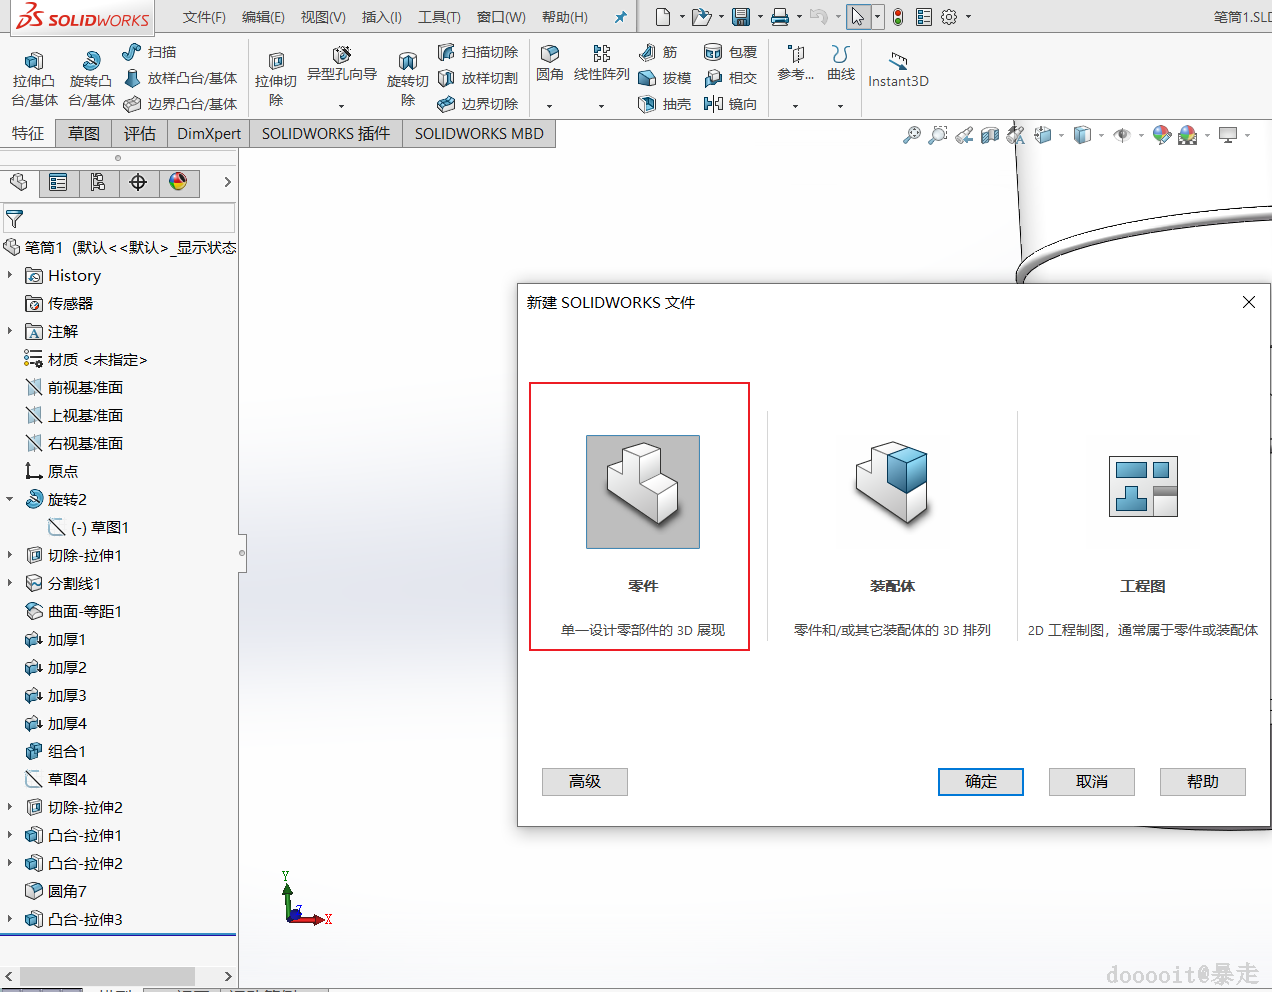
Task: Open the DisplayManager color ball tab
Action: tap(178, 182)
